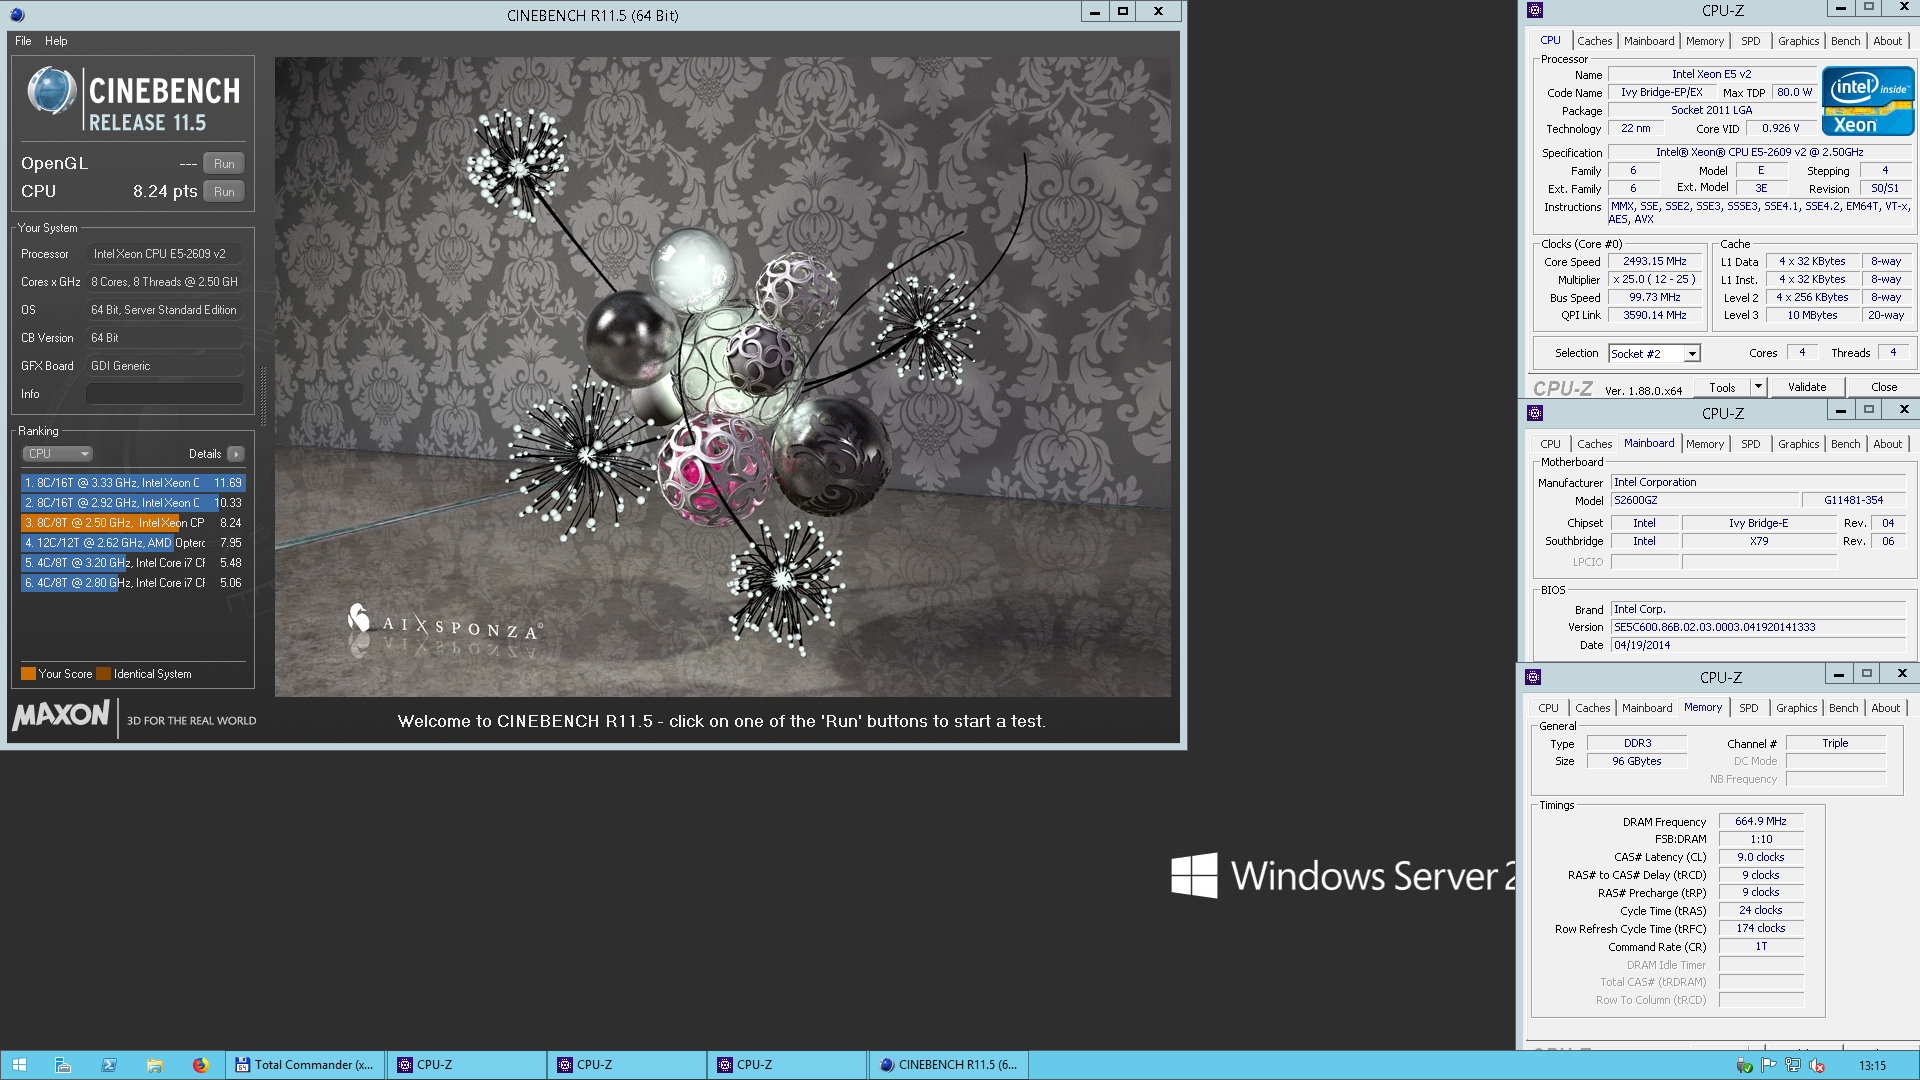The image size is (1920, 1080).
Task: Open the CPU ranking dropdown
Action: click(58, 454)
